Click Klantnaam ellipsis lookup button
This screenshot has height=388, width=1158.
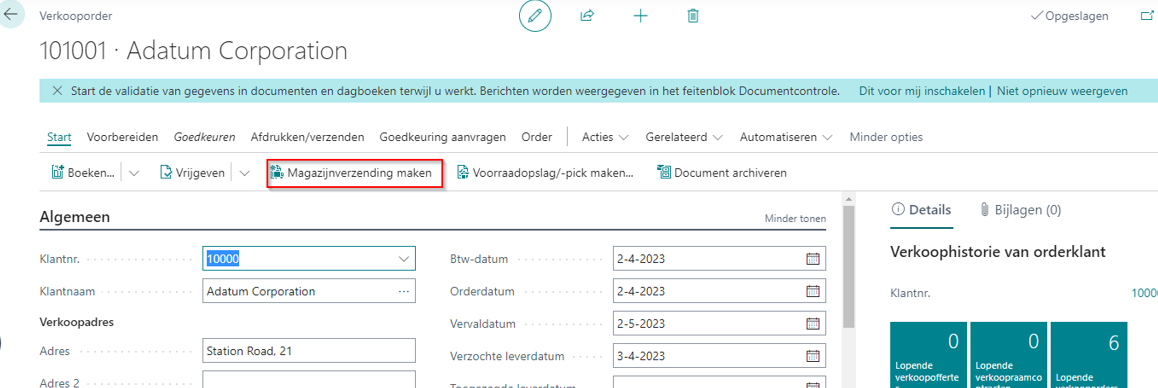click(x=403, y=291)
